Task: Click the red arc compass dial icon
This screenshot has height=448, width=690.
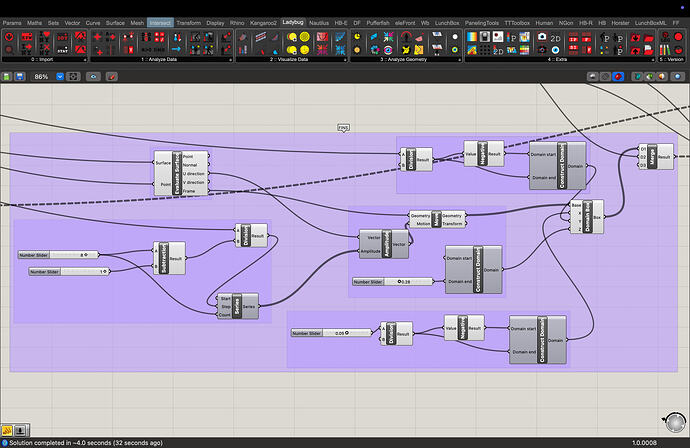Action: (406, 37)
